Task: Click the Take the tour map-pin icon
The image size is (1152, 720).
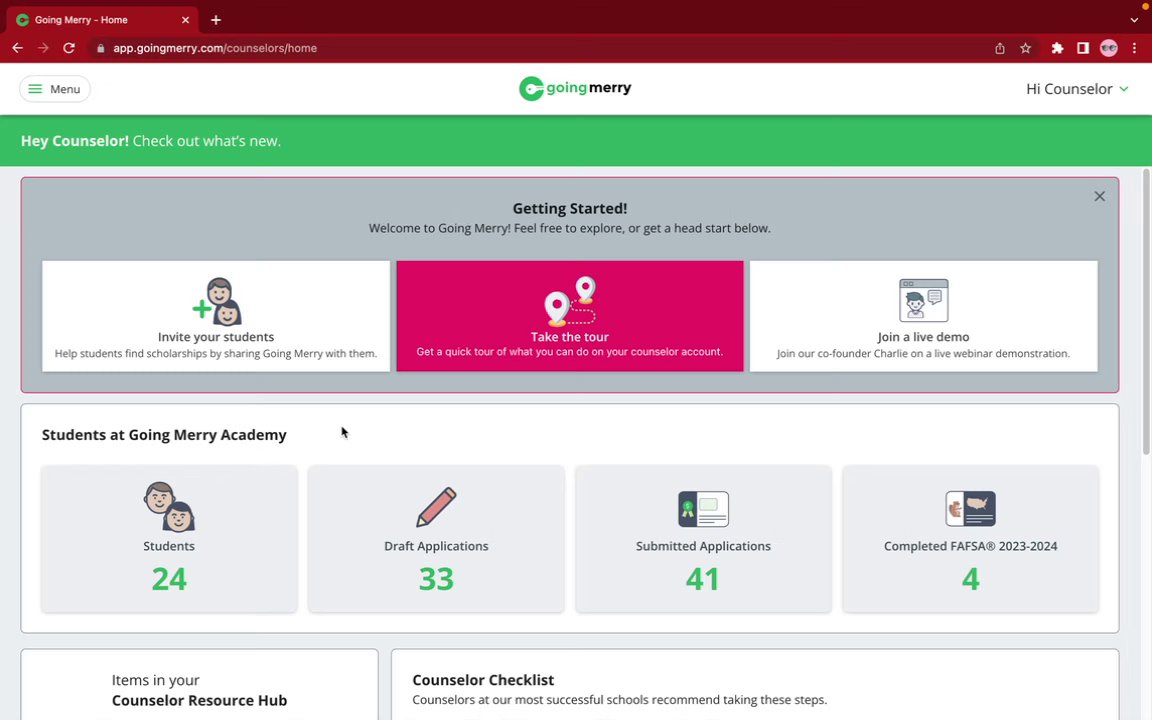Action: click(x=570, y=300)
